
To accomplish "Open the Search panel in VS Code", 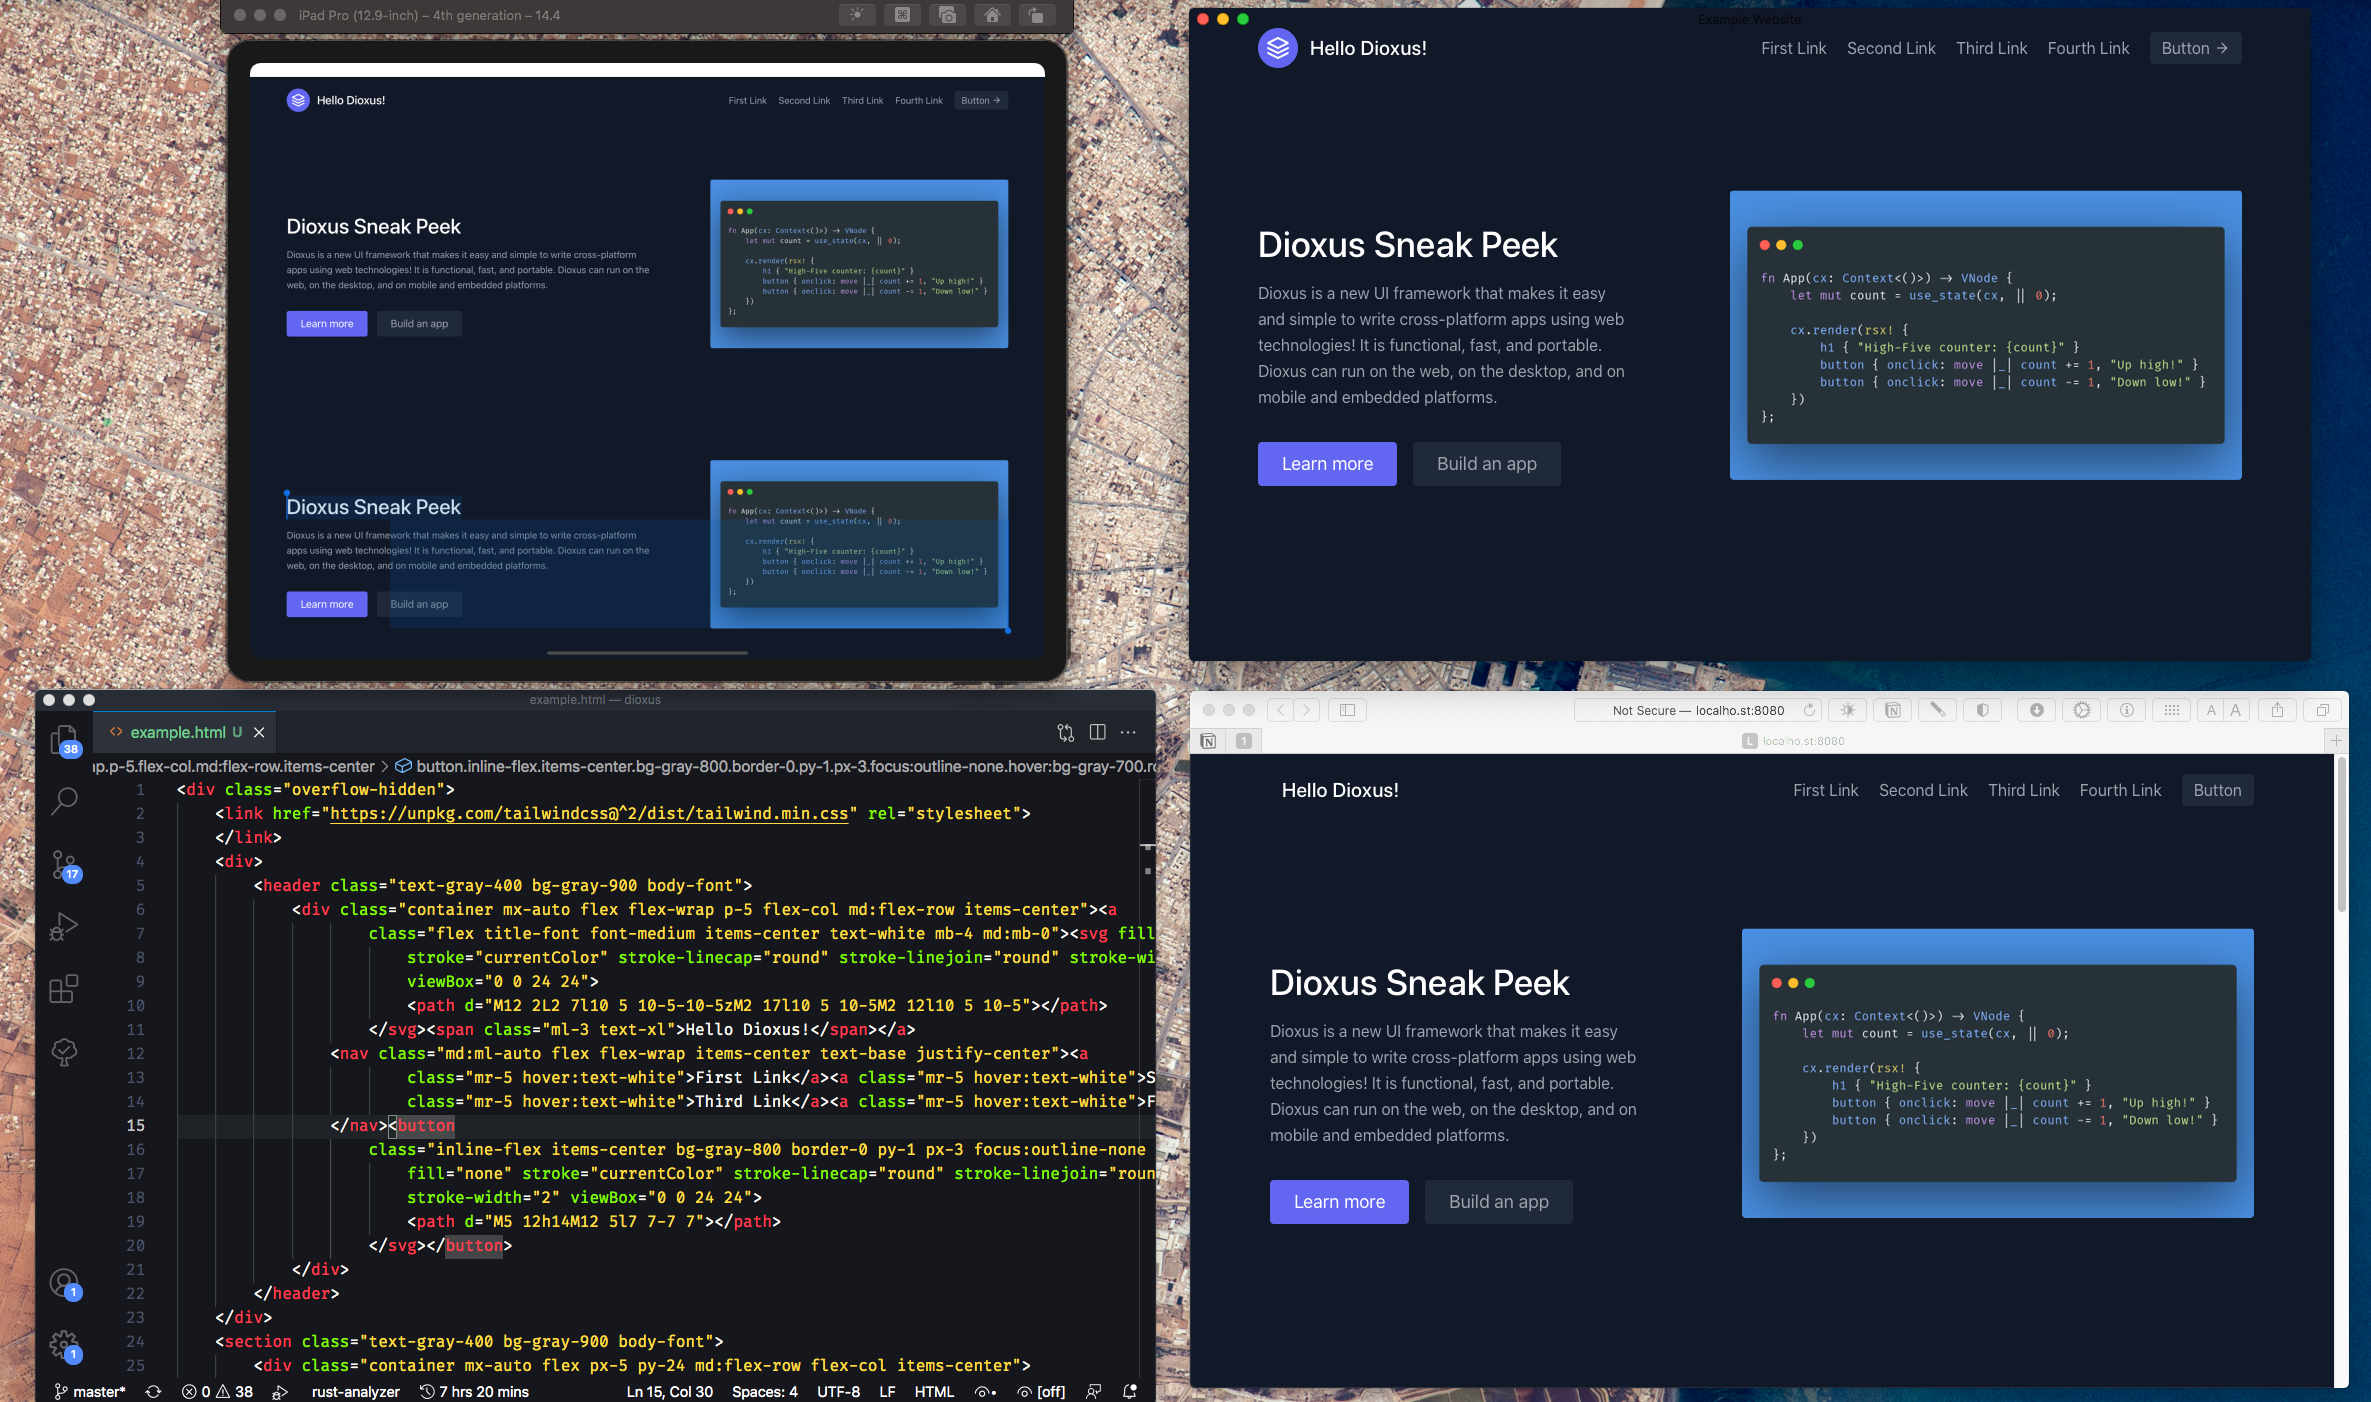I will tap(64, 801).
